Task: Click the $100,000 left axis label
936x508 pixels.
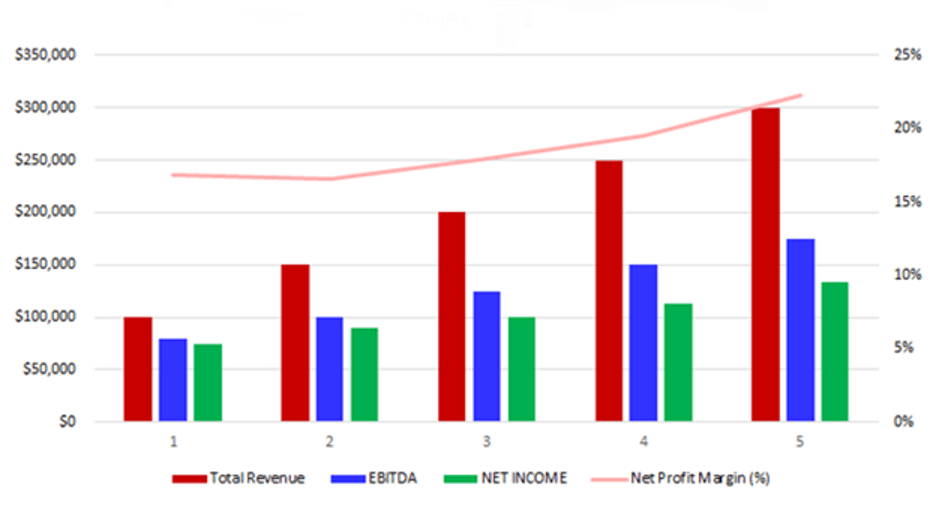Action: pos(46,317)
